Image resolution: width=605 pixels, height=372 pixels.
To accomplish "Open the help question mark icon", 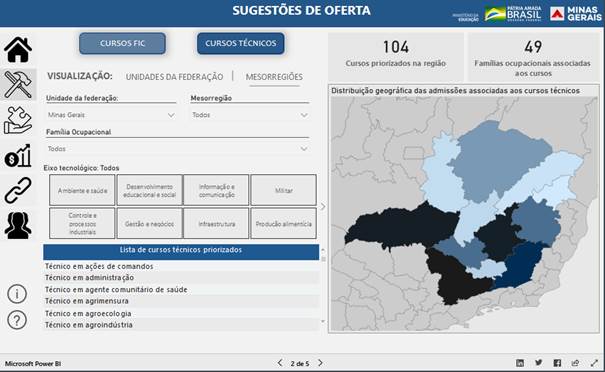I will pyautogui.click(x=17, y=320).
